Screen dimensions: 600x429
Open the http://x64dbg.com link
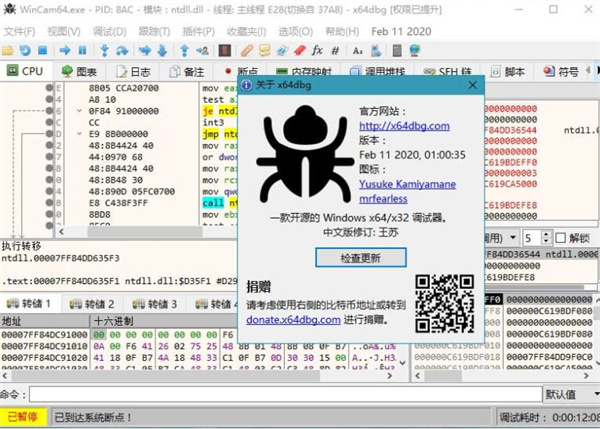pyautogui.click(x=404, y=126)
